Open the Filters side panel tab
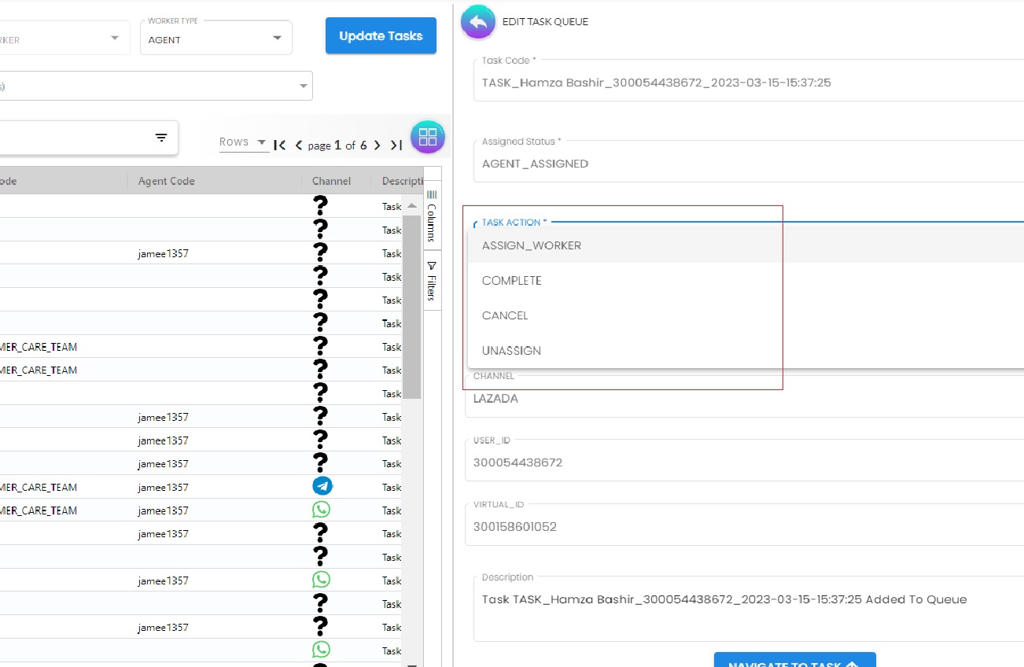Screen dimensions: 1024x667 (432, 281)
